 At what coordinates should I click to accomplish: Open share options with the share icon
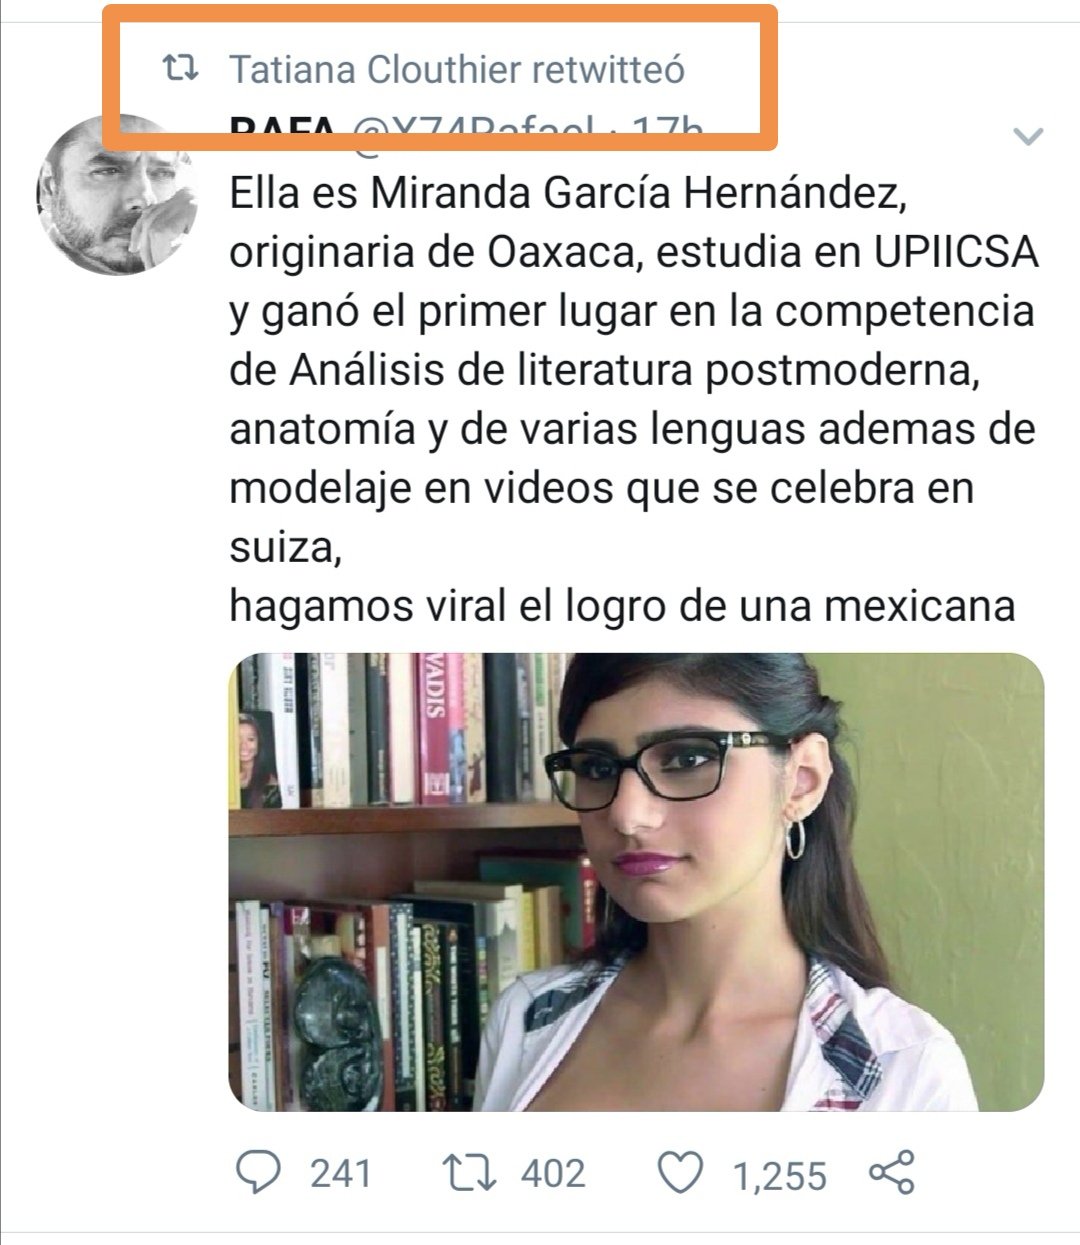892,1172
